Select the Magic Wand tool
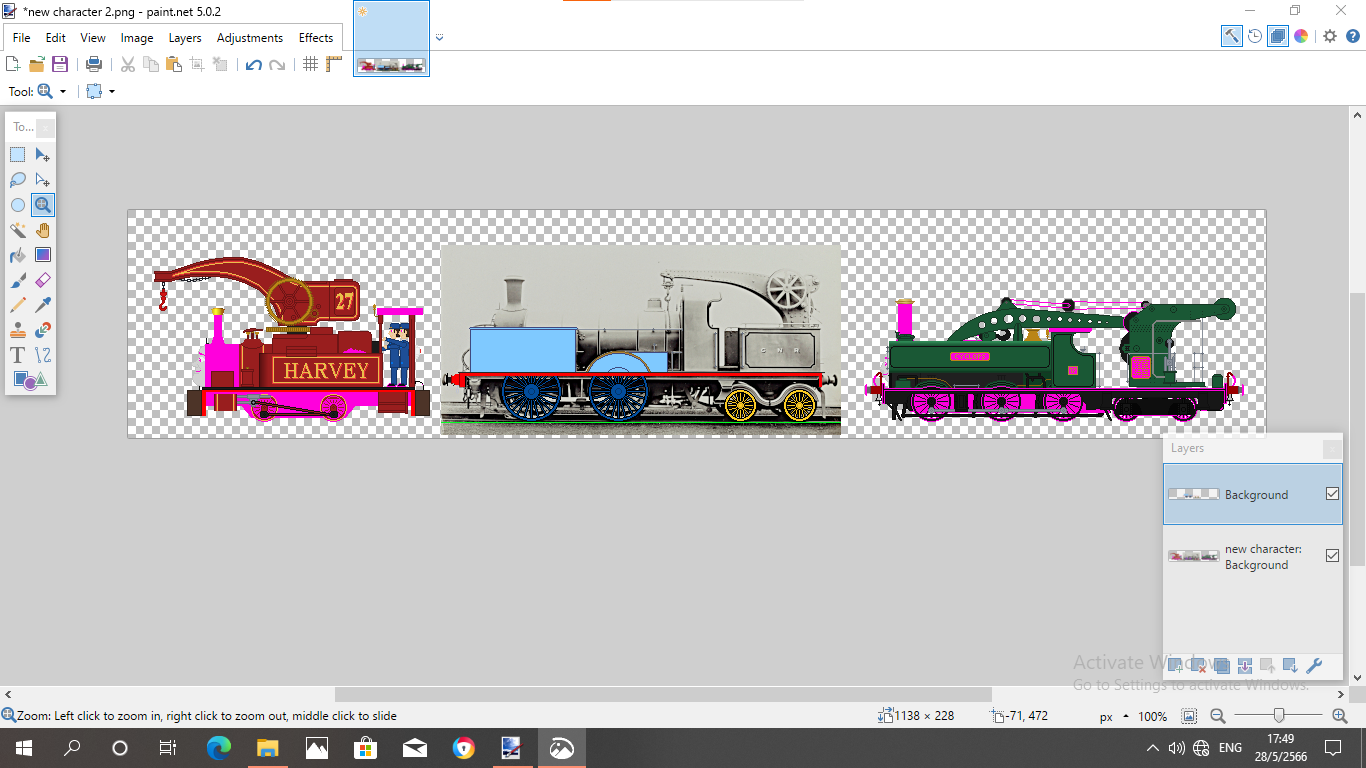Screen dimensions: 1366x768 coord(18,230)
